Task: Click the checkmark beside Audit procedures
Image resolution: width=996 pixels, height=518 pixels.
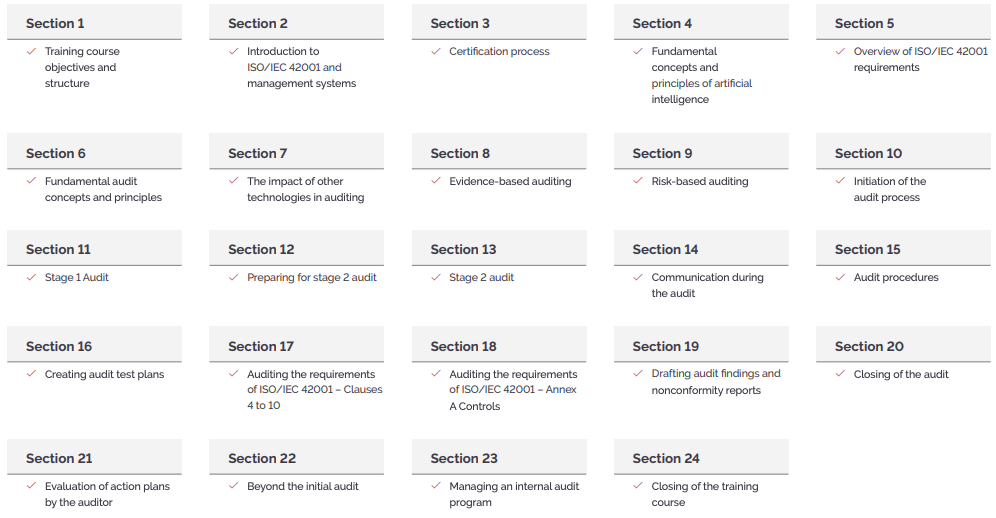Action: coord(840,277)
